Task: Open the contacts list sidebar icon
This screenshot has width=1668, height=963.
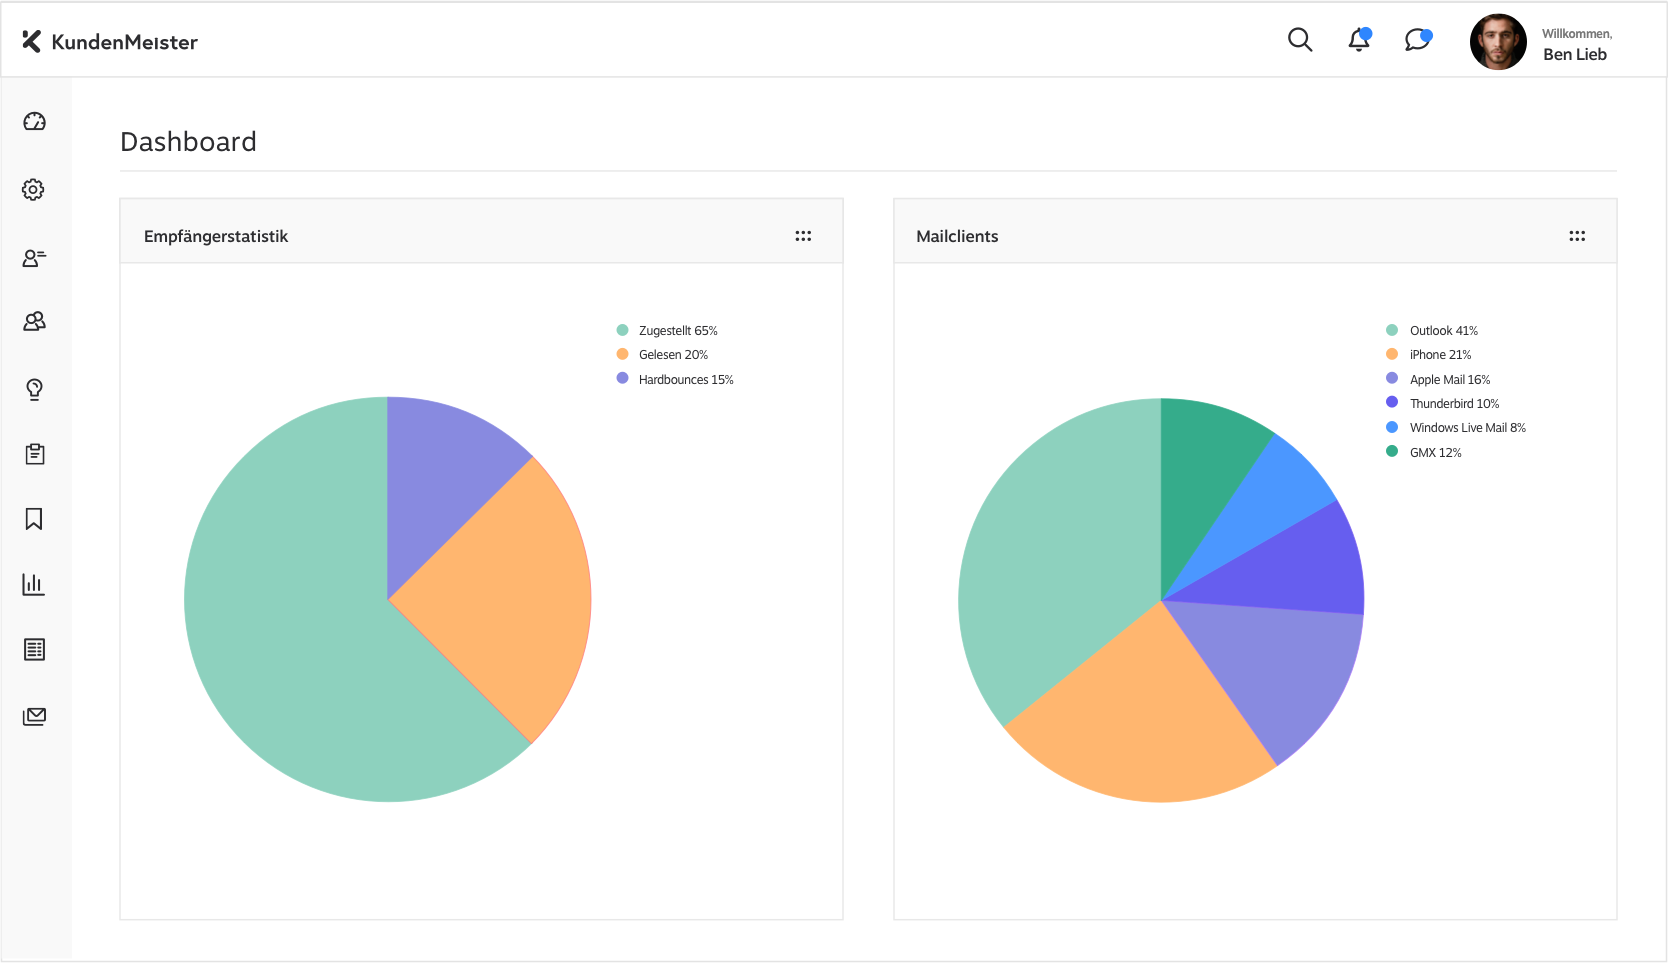Action: 34,258
